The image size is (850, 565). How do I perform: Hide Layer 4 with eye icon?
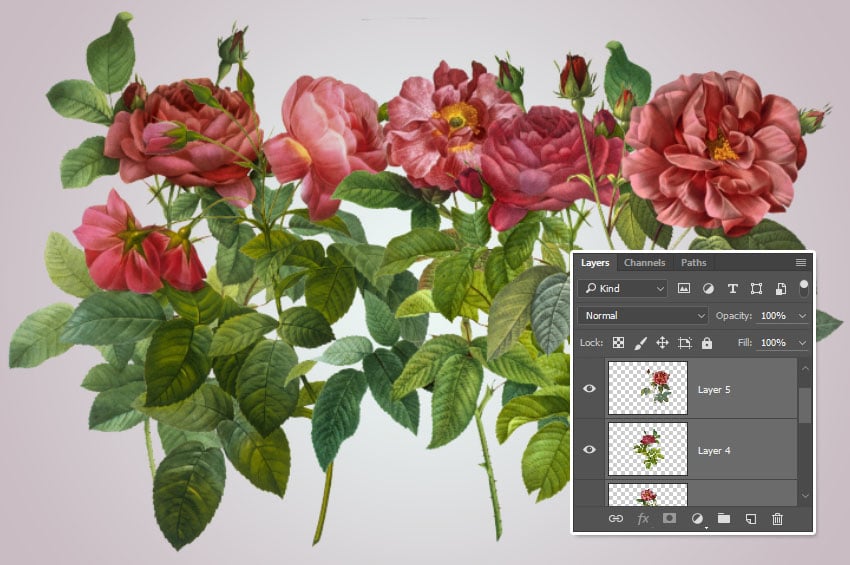589,449
